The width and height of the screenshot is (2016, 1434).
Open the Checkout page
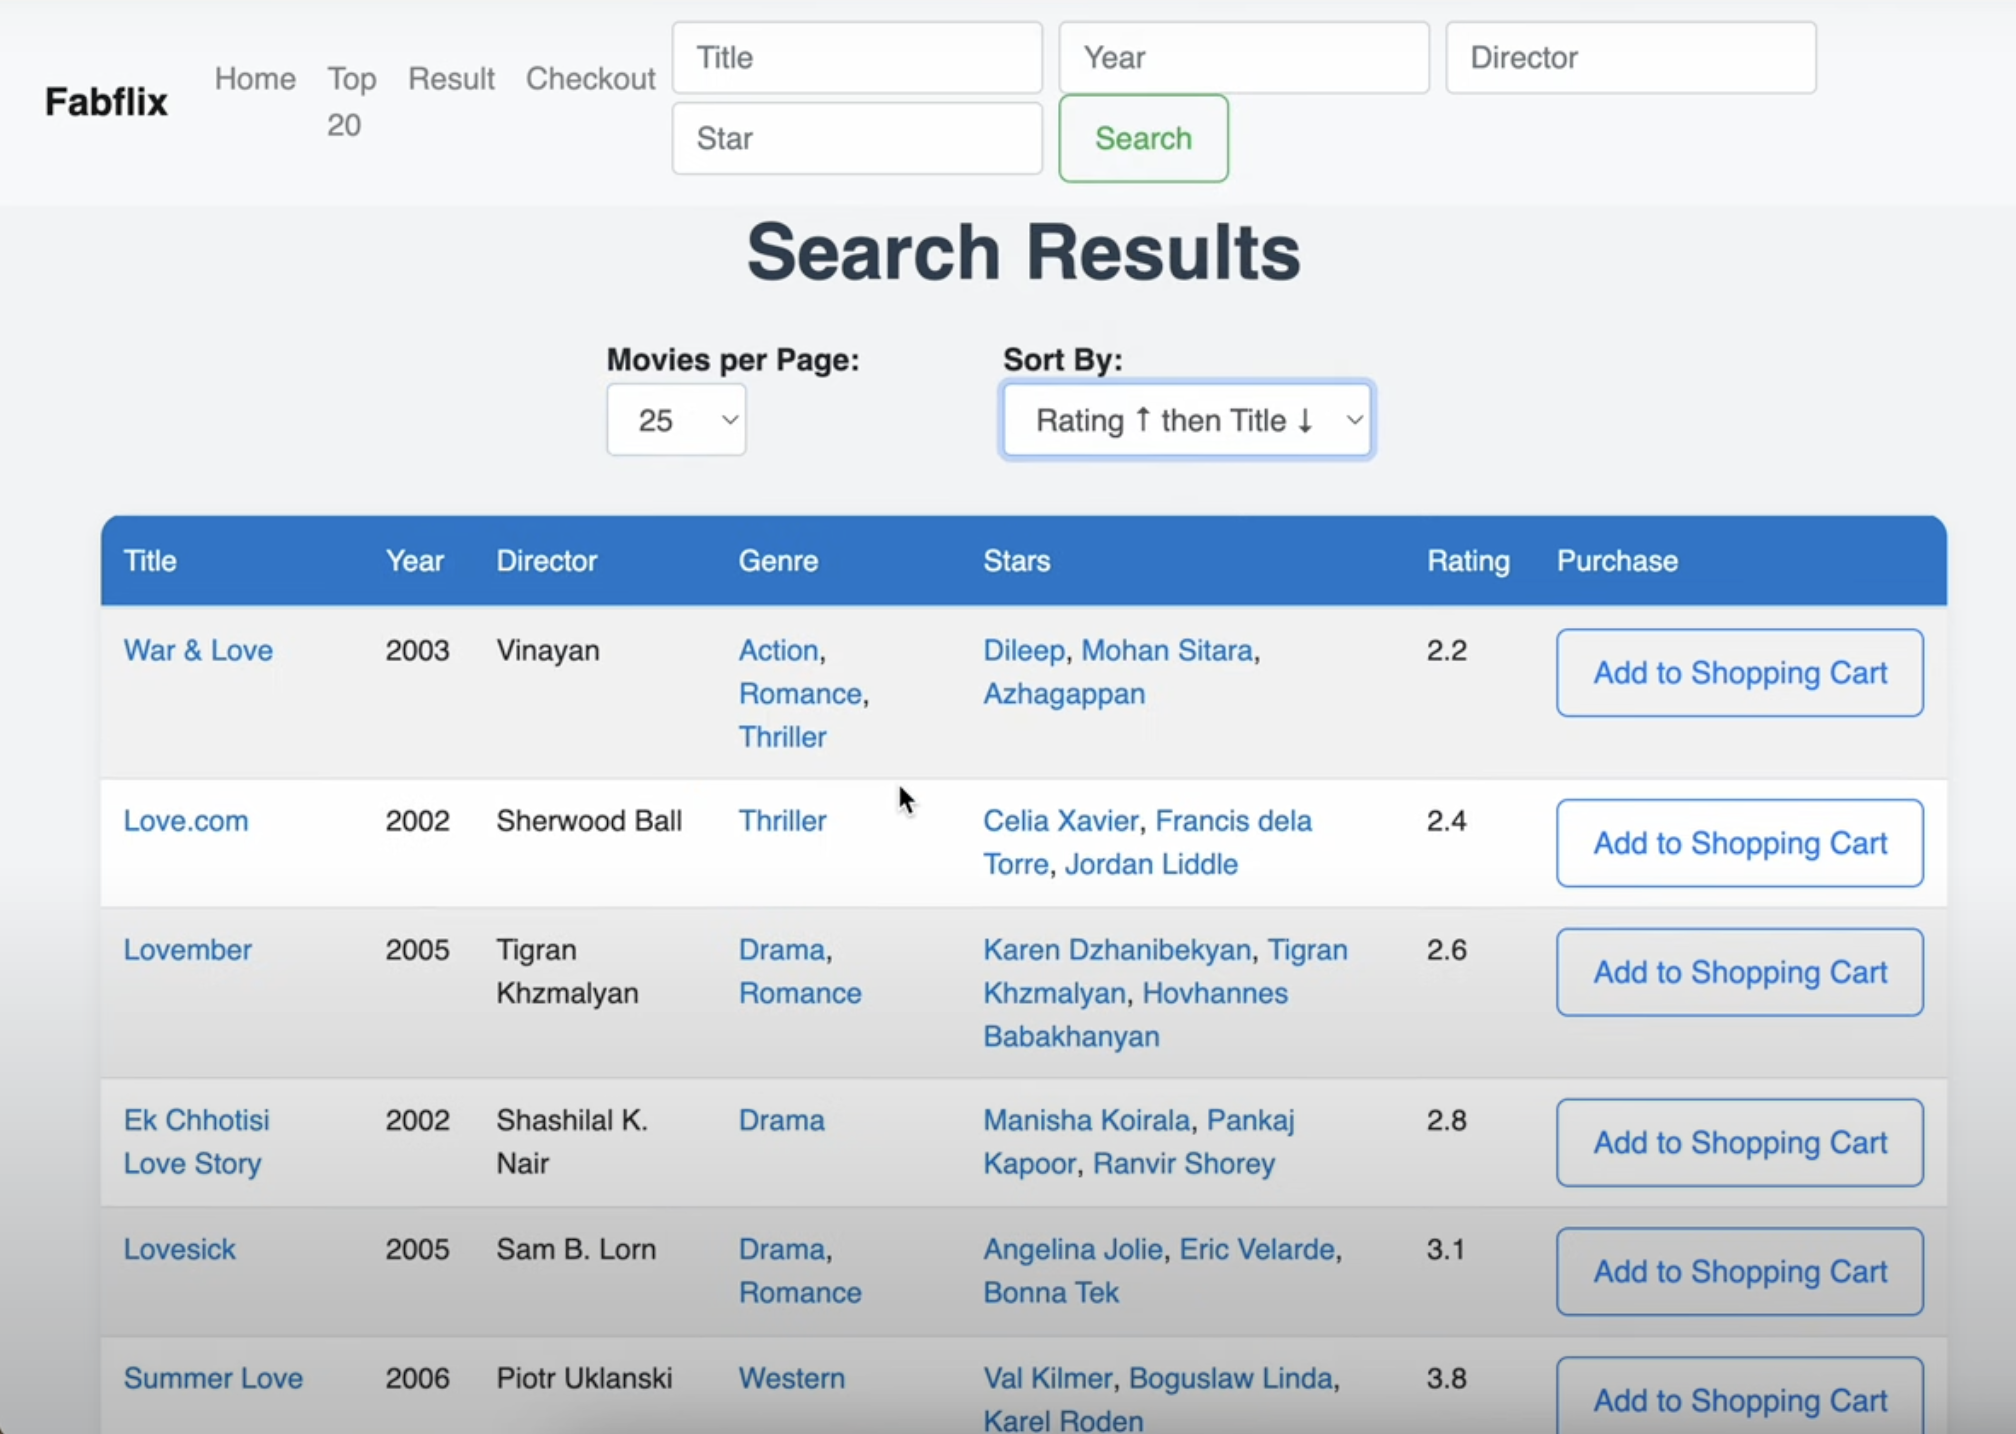pos(590,79)
